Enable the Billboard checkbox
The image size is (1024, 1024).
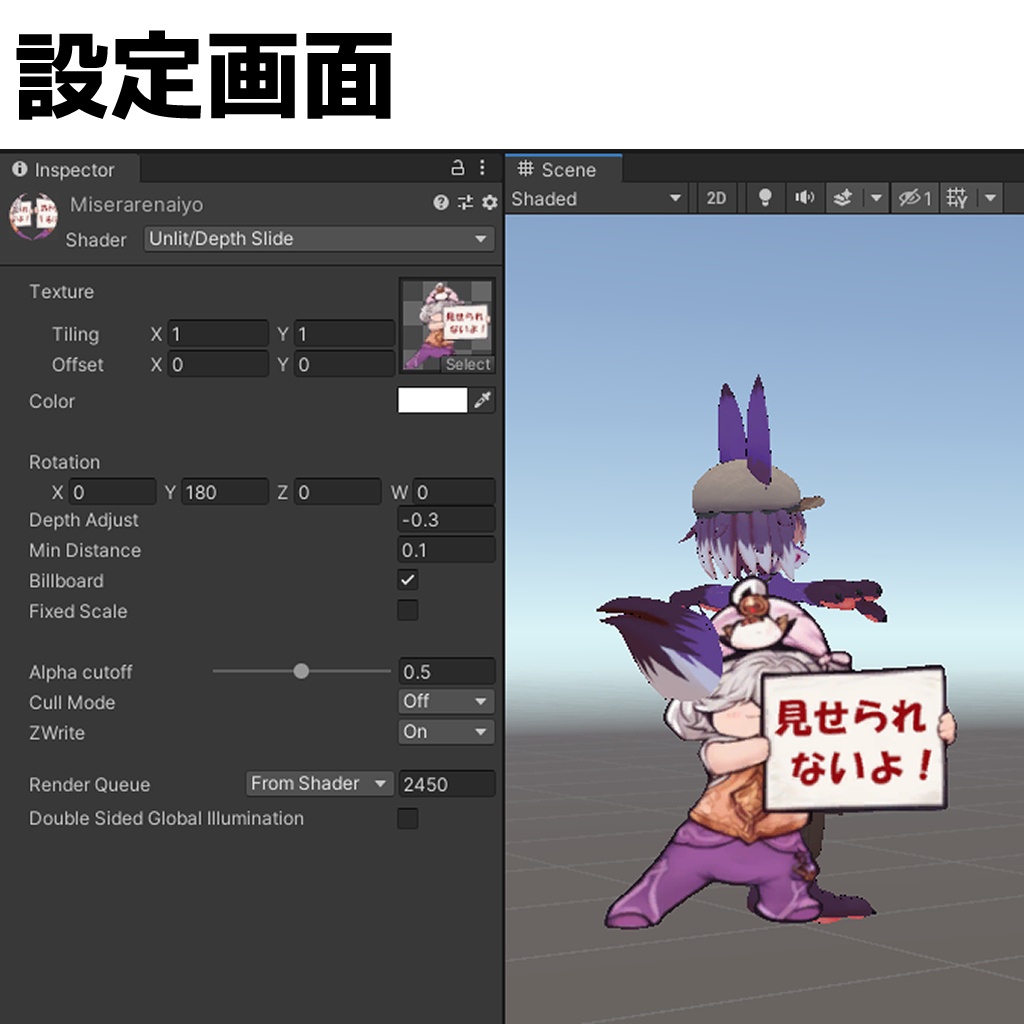tap(407, 581)
